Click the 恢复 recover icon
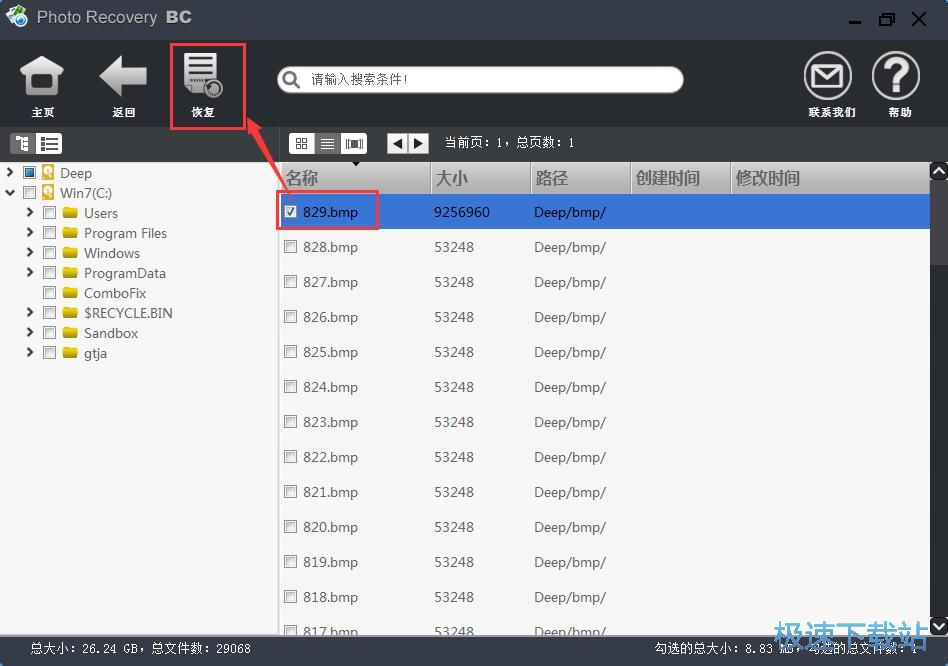Screen dimensions: 948x666 click(x=203, y=75)
